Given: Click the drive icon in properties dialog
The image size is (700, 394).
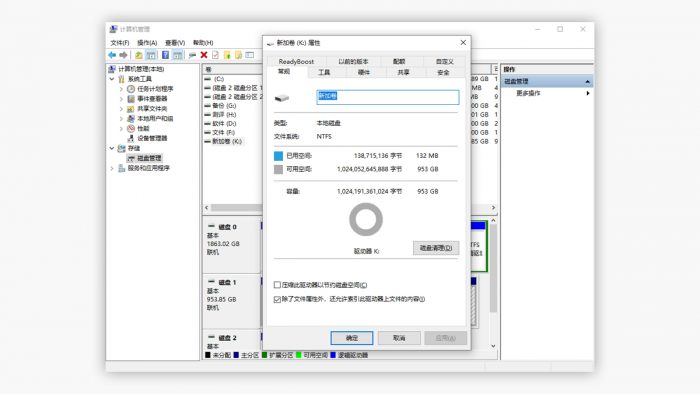Looking at the screenshot, I should (x=282, y=98).
